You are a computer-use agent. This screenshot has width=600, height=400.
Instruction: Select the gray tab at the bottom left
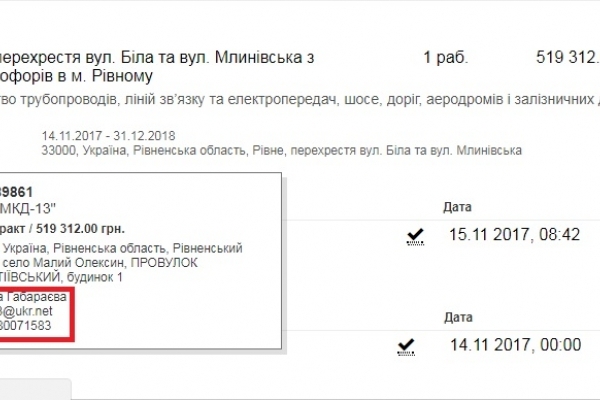[35, 389]
